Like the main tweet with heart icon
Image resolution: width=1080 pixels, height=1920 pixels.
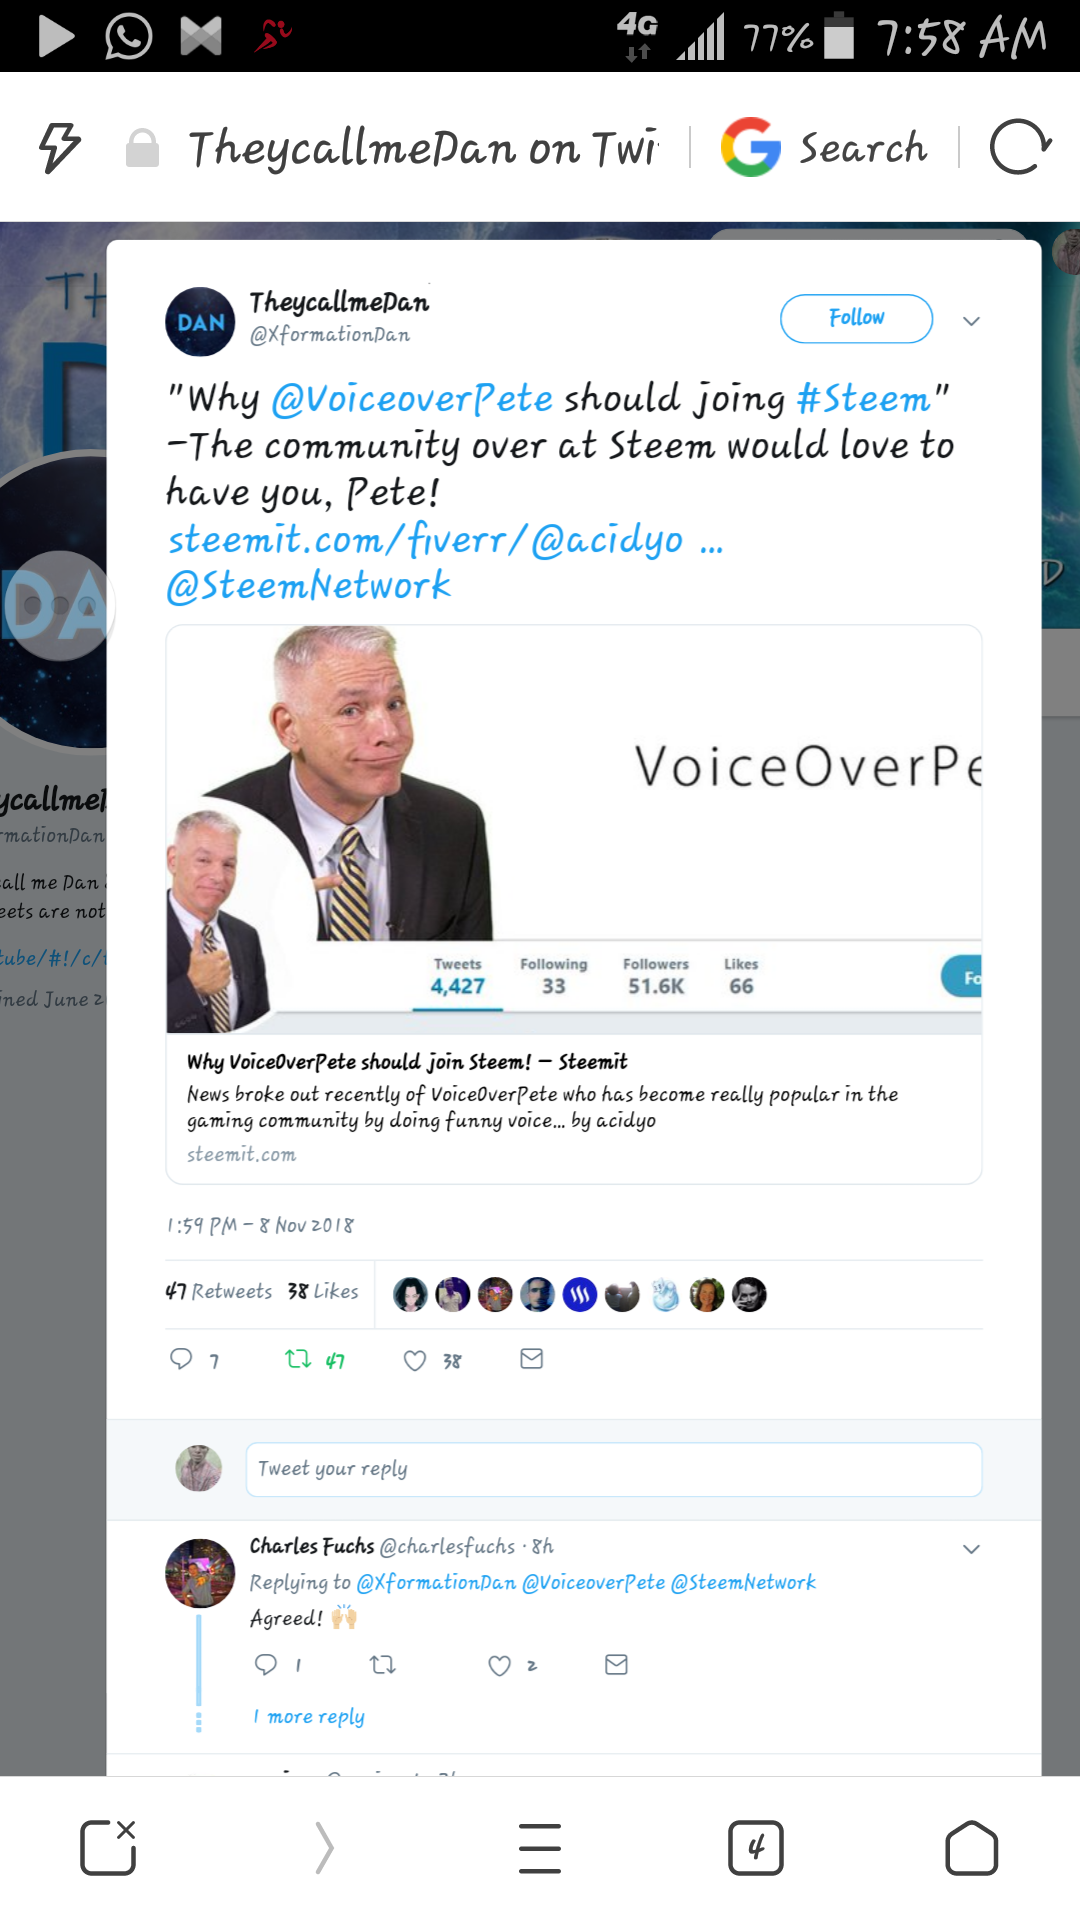tap(414, 1360)
